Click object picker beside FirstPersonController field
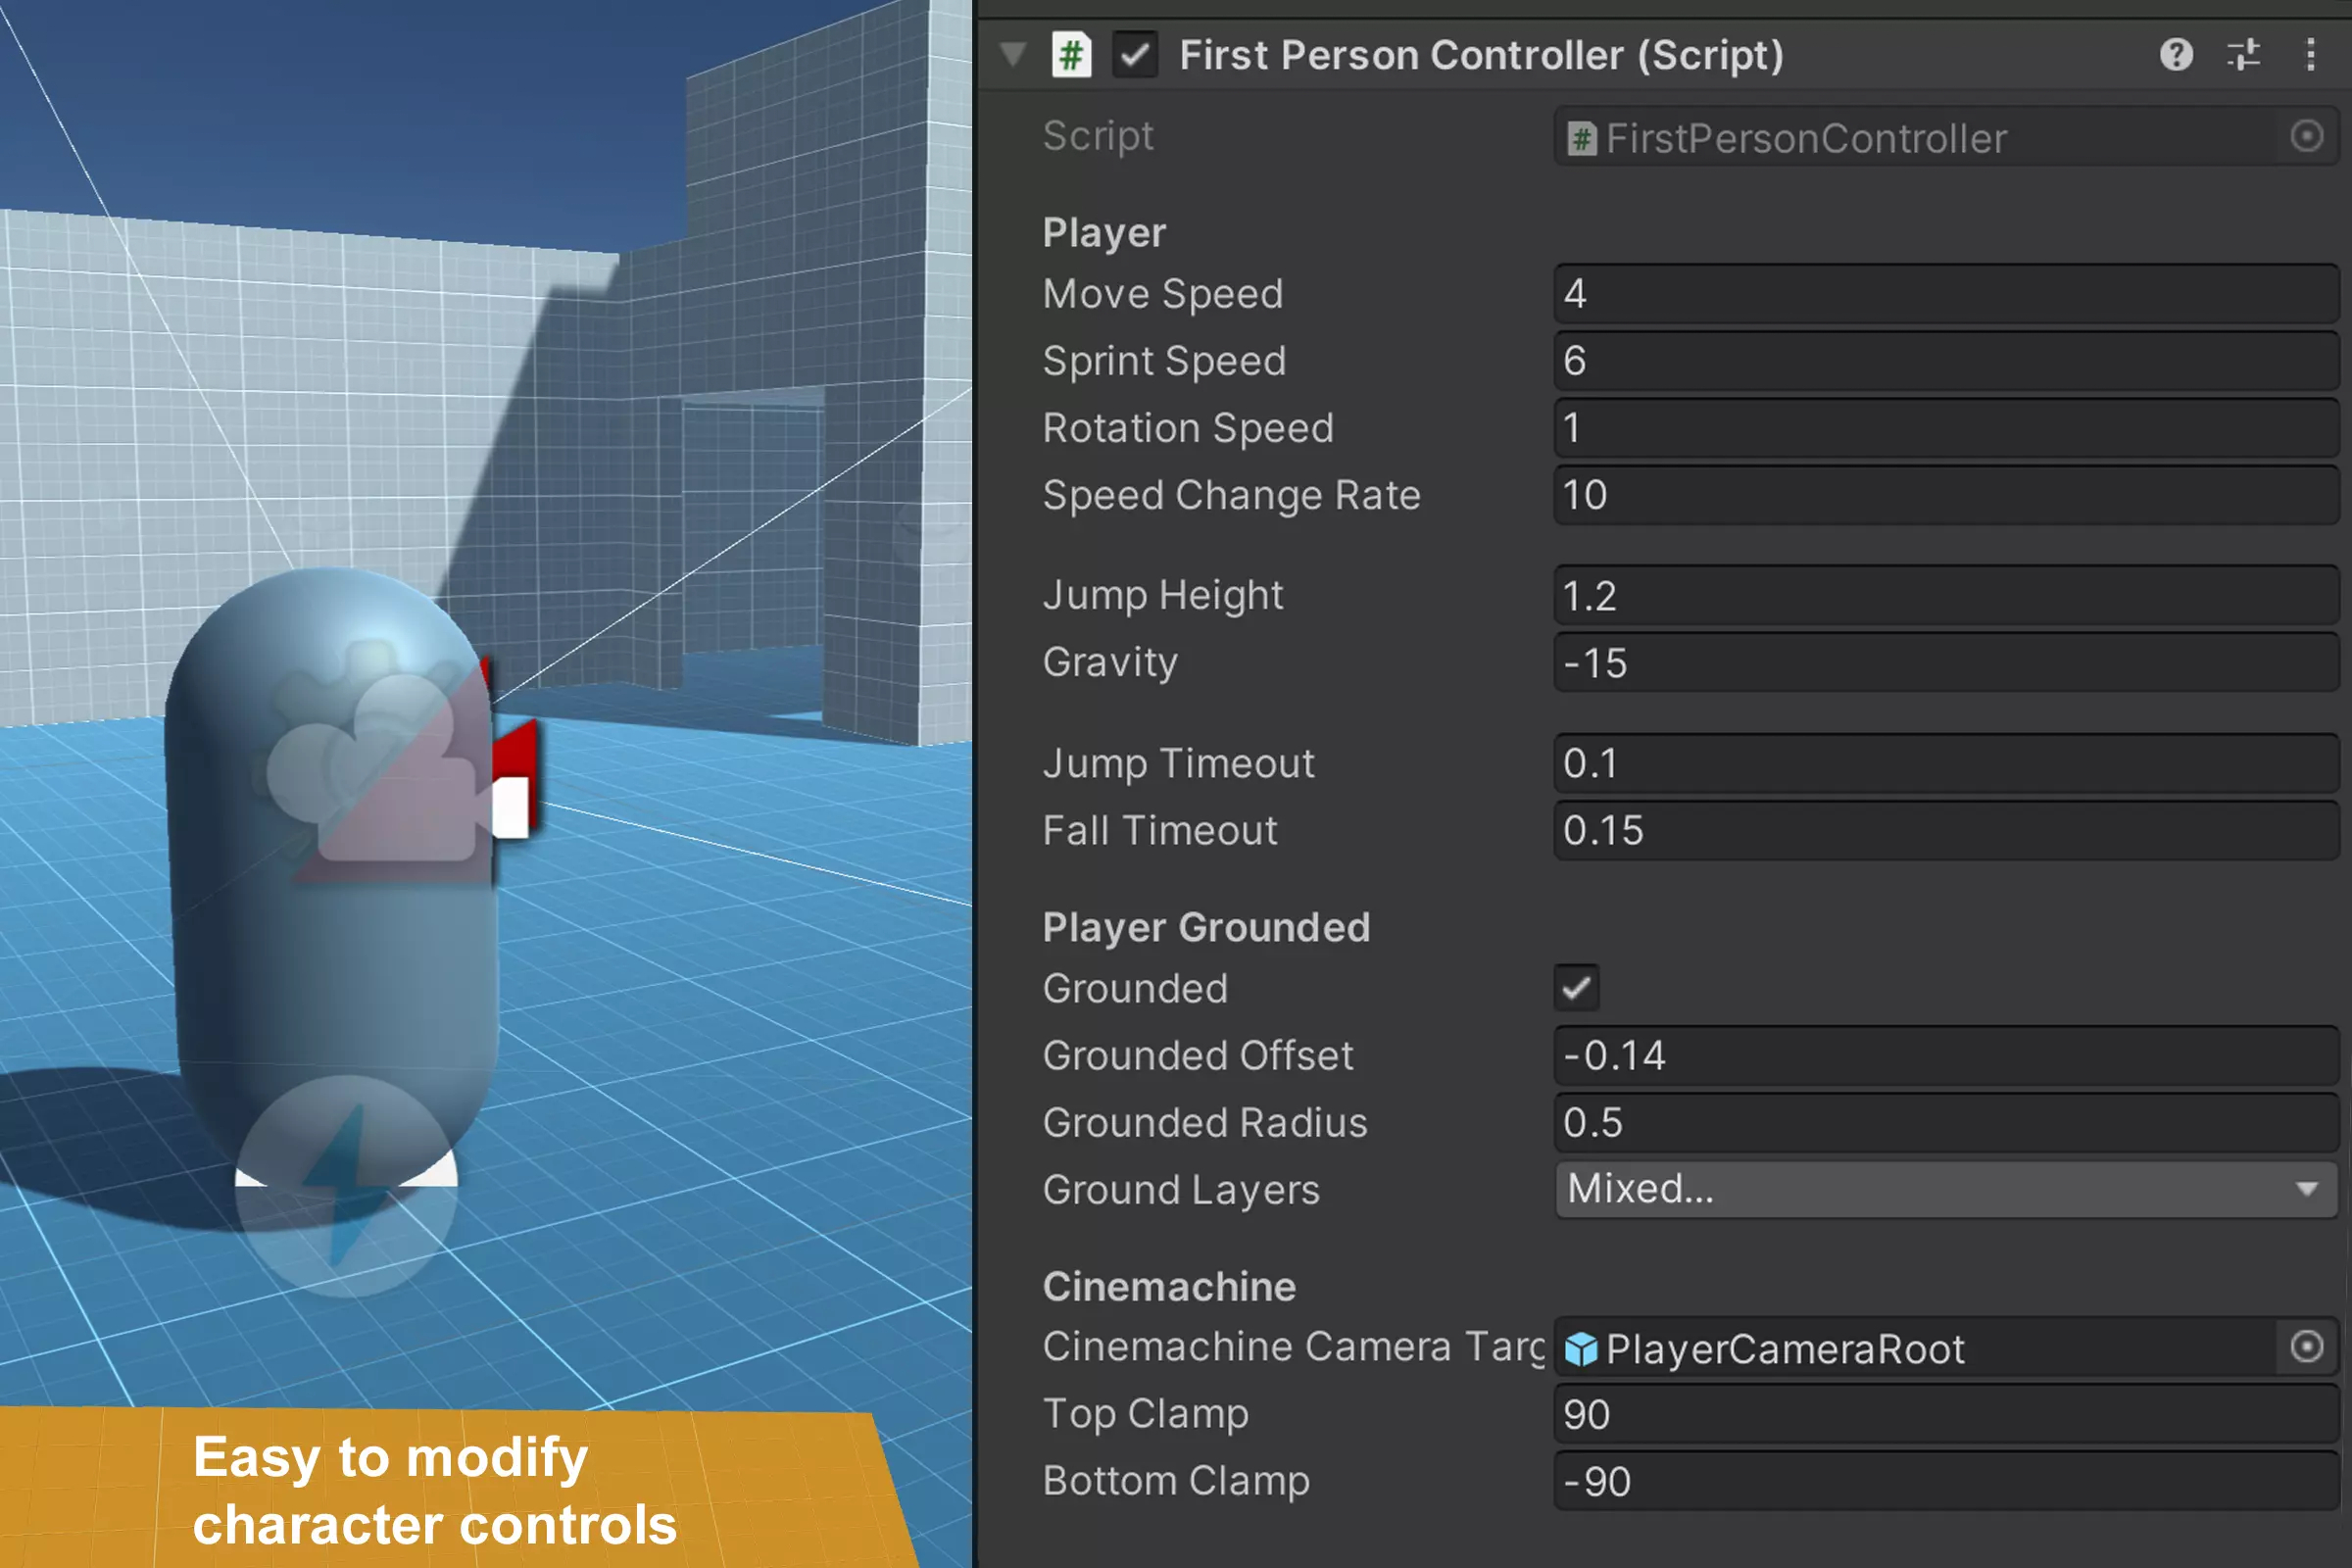The width and height of the screenshot is (2352, 1568). 2307,136
